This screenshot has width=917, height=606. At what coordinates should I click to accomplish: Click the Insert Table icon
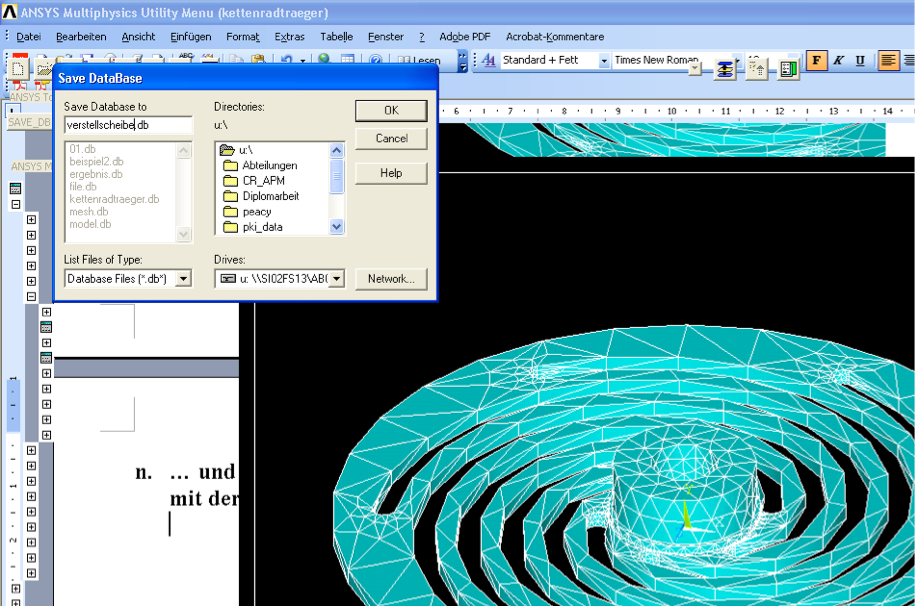[x=347, y=59]
